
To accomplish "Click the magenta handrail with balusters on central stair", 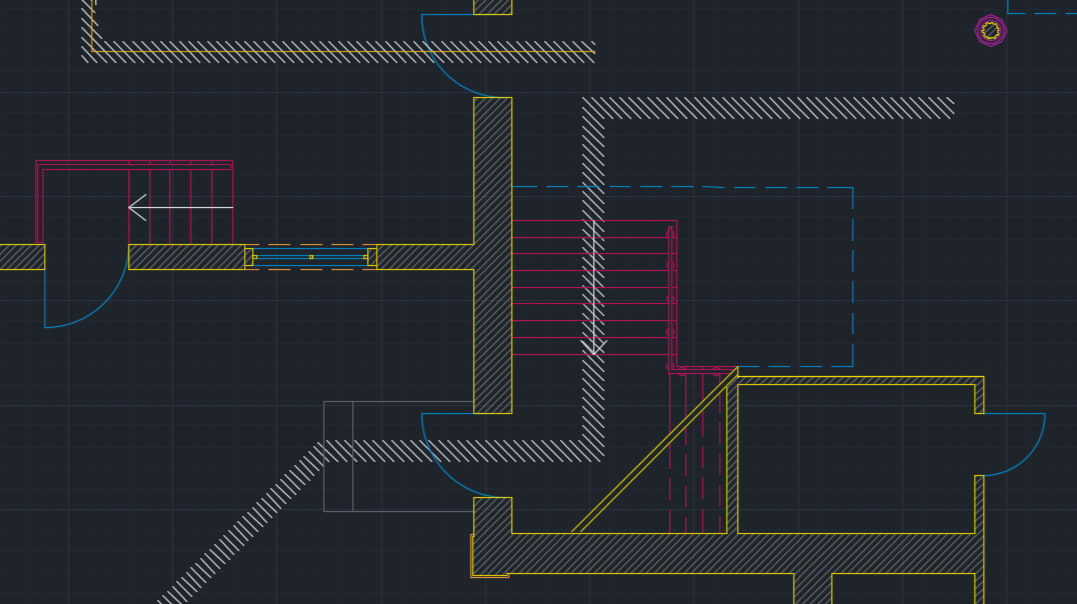I will click(671, 300).
